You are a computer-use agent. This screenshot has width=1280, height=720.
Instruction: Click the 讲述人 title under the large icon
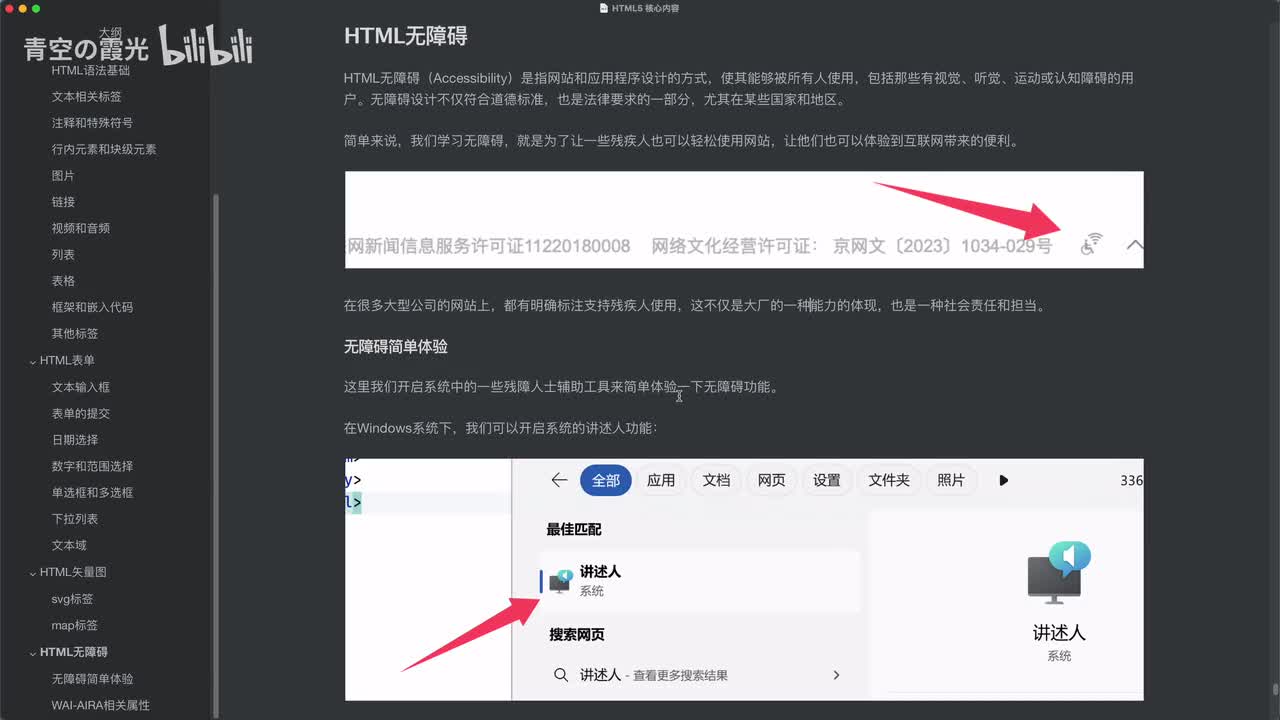pyautogui.click(x=1059, y=632)
